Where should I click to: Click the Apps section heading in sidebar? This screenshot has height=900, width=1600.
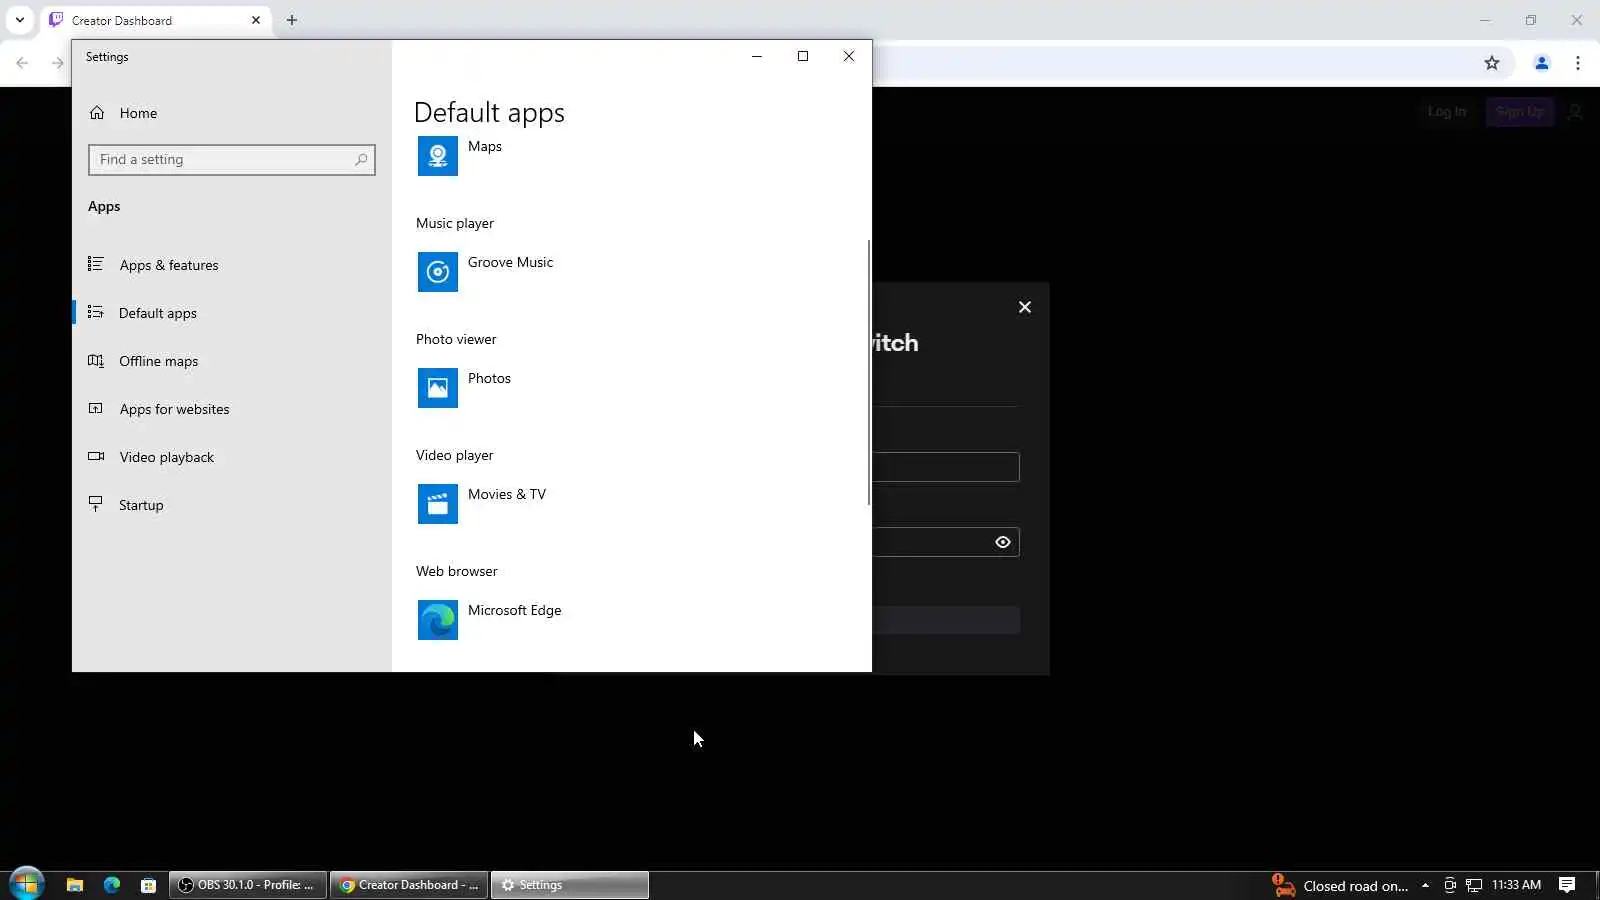click(104, 206)
